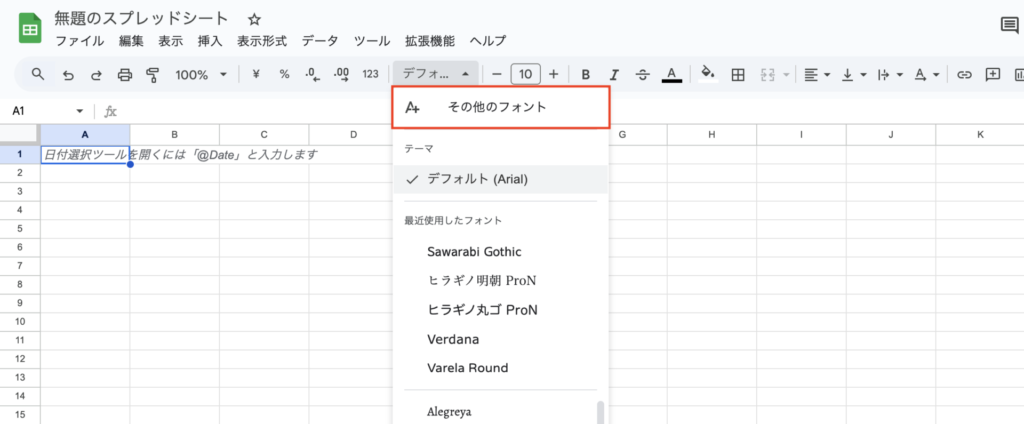Increase font size with plus button
The width and height of the screenshot is (1024, 424).
553,74
